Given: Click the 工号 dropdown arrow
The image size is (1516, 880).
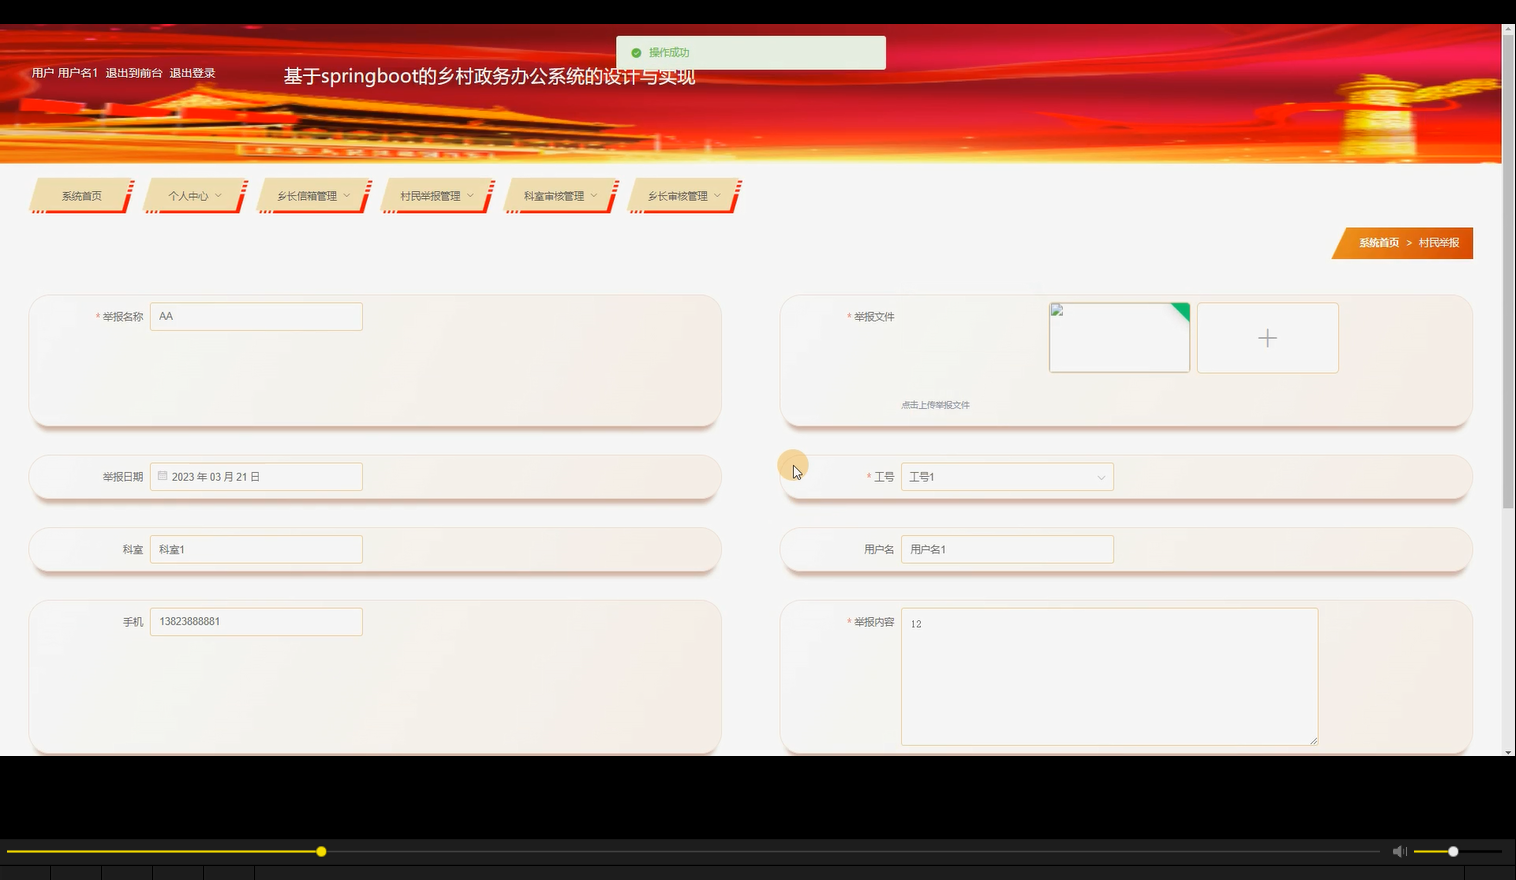Looking at the screenshot, I should point(1101,478).
